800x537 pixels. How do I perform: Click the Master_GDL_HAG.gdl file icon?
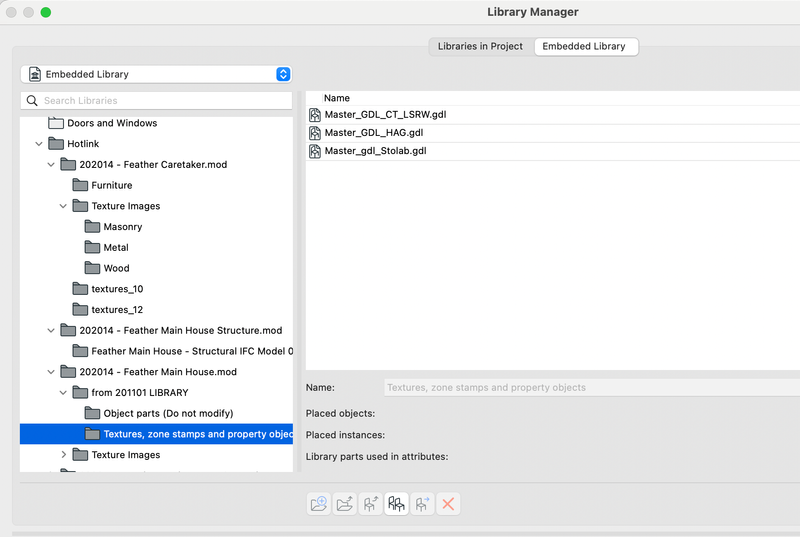(x=315, y=133)
